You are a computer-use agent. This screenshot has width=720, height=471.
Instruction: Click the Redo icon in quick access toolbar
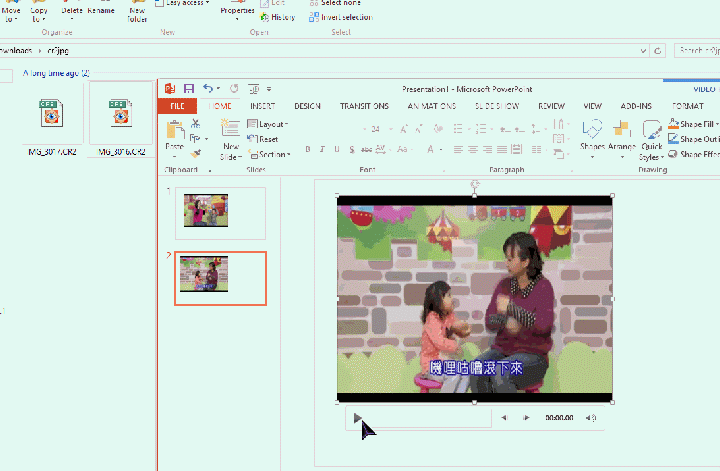[x=234, y=88]
